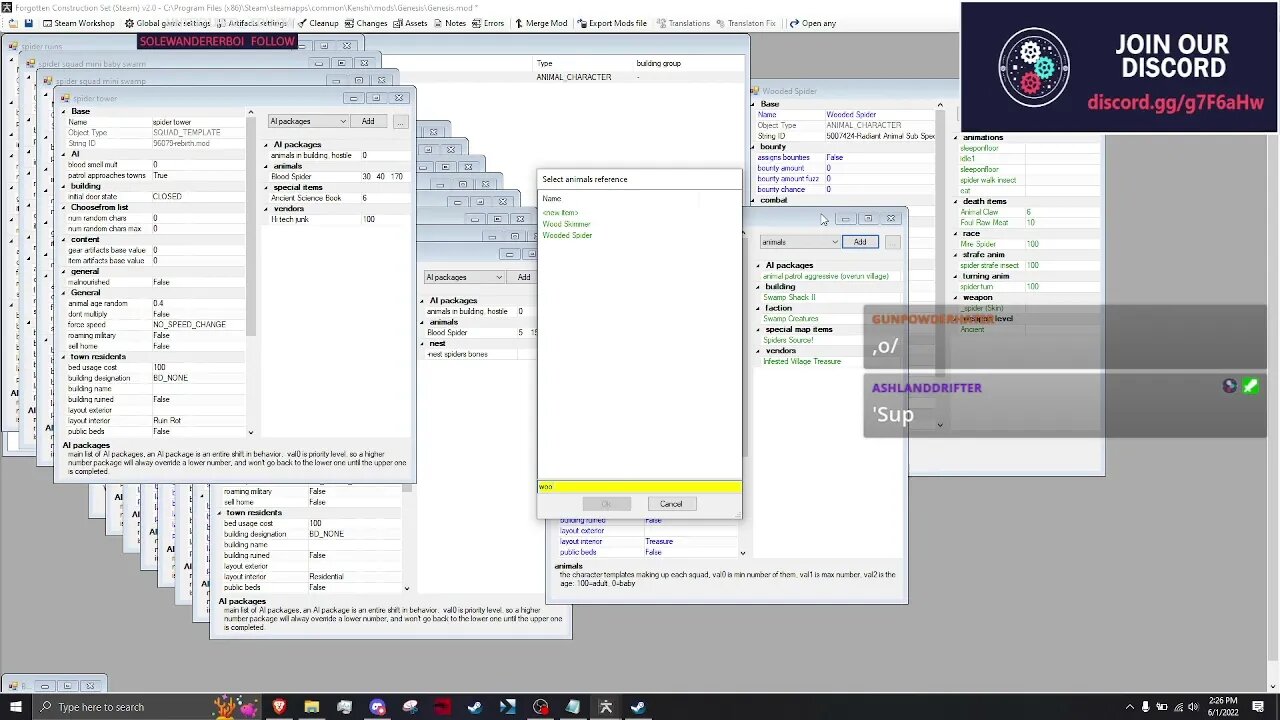Collapse vendors group in spider tower window
1280x720 pixels.
point(267,208)
